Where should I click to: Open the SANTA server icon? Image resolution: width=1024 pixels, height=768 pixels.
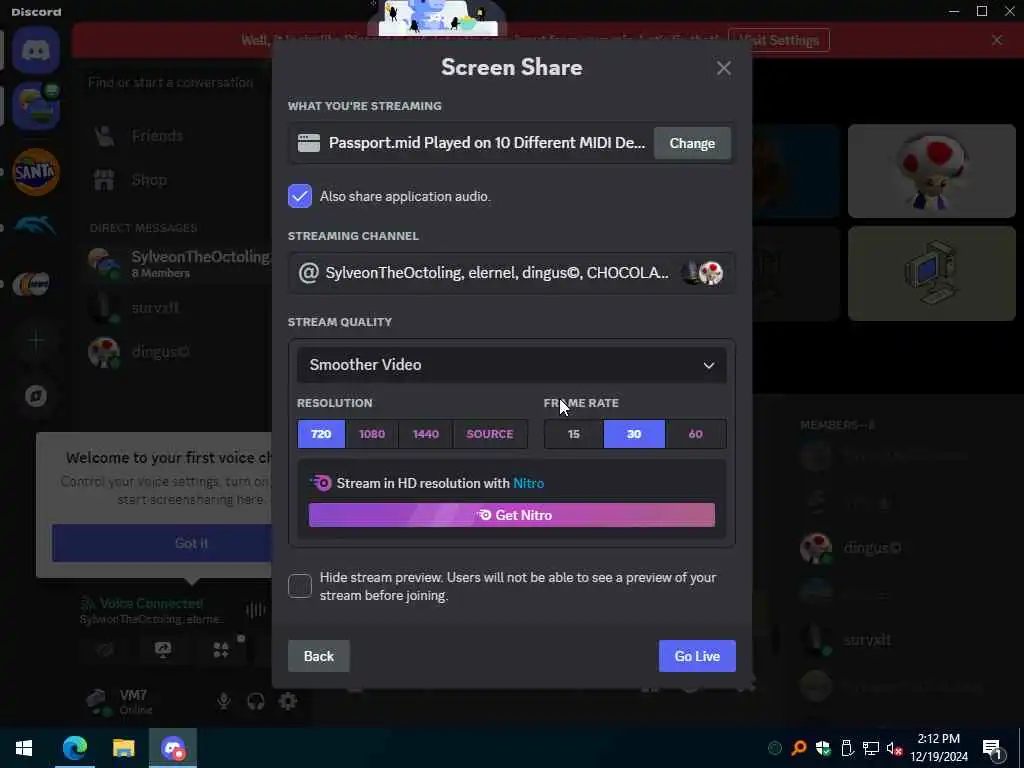(x=36, y=172)
